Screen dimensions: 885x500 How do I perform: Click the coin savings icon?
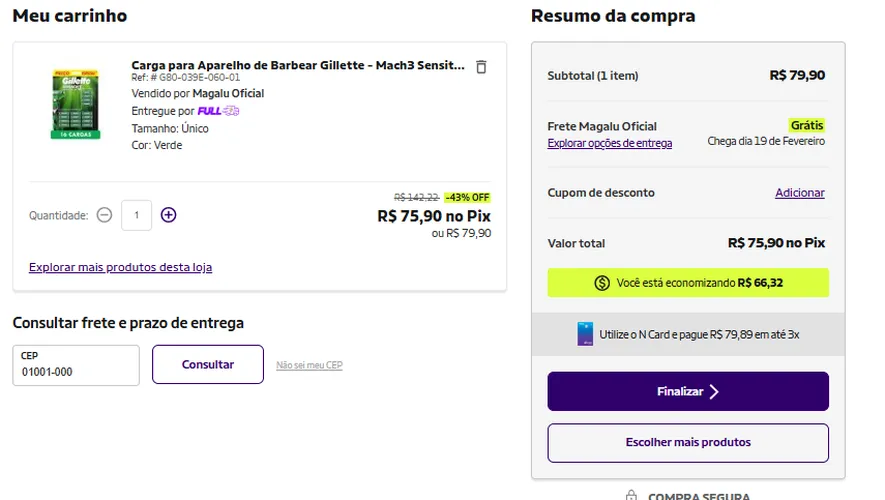coord(602,283)
